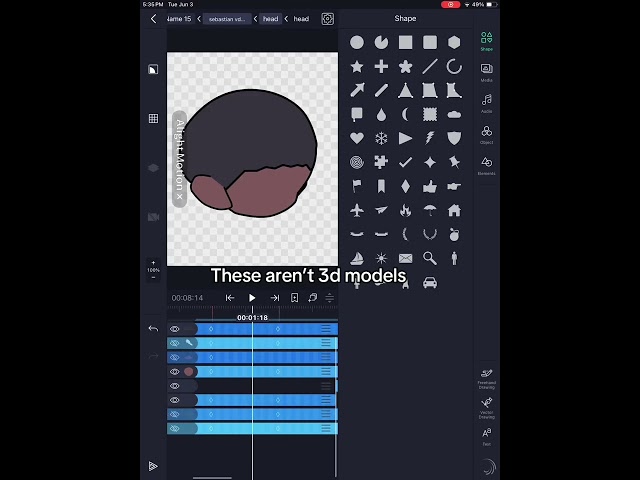Image resolution: width=640 pixels, height=480 pixels.
Task: Open Vector Drawing tool
Action: point(486,405)
